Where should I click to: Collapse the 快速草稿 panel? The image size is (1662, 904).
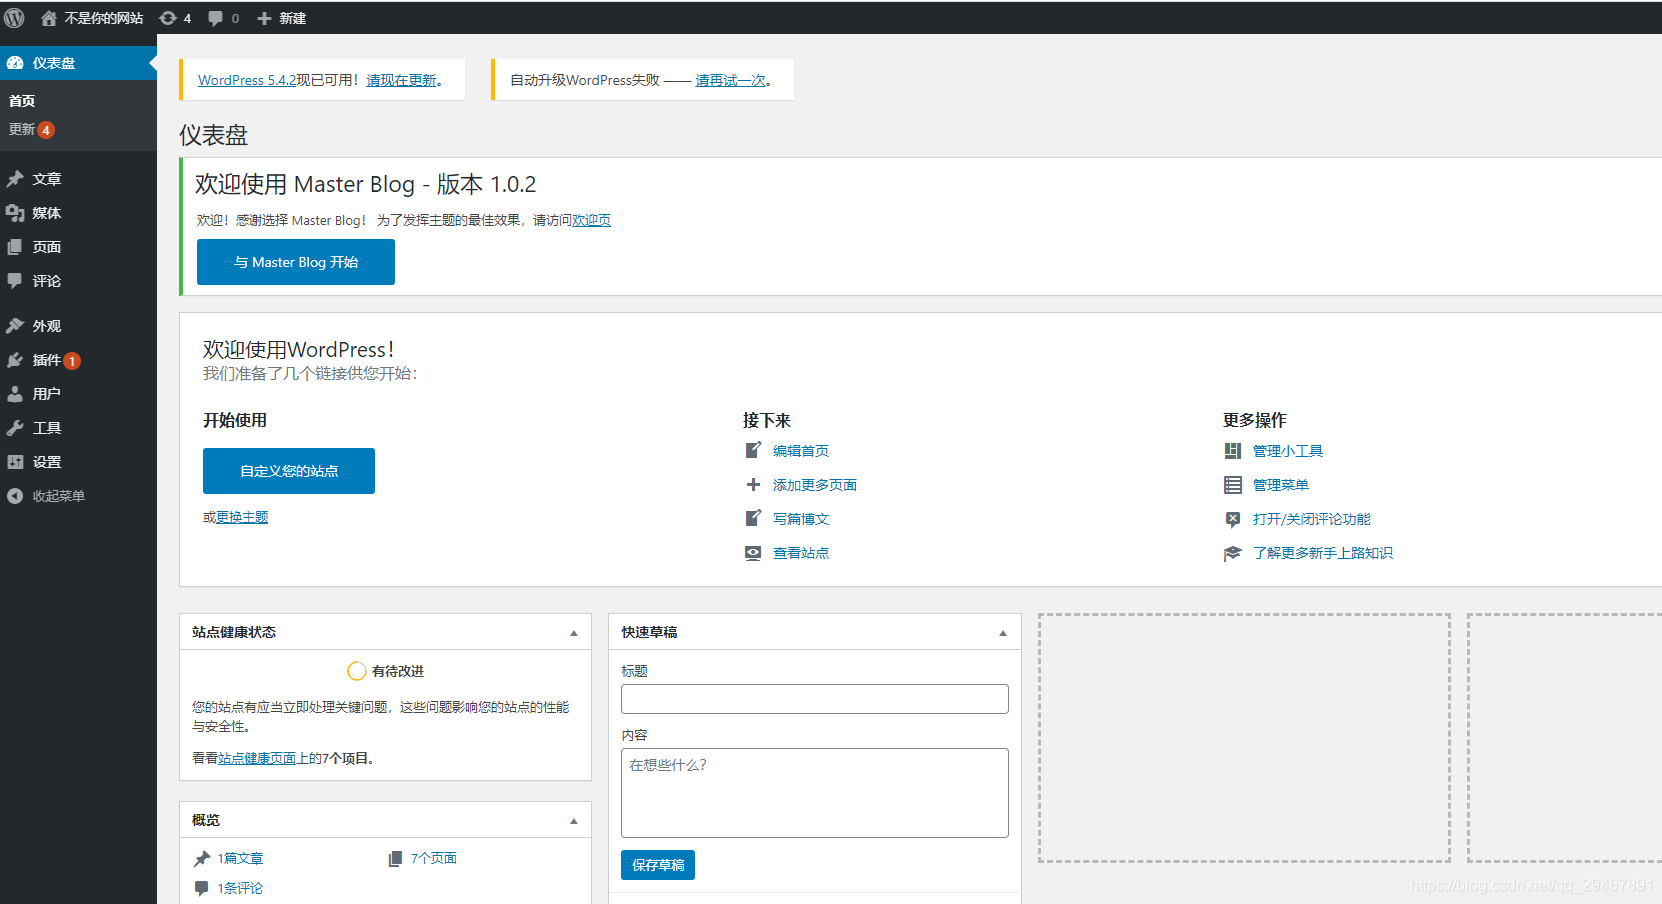tap(1003, 633)
